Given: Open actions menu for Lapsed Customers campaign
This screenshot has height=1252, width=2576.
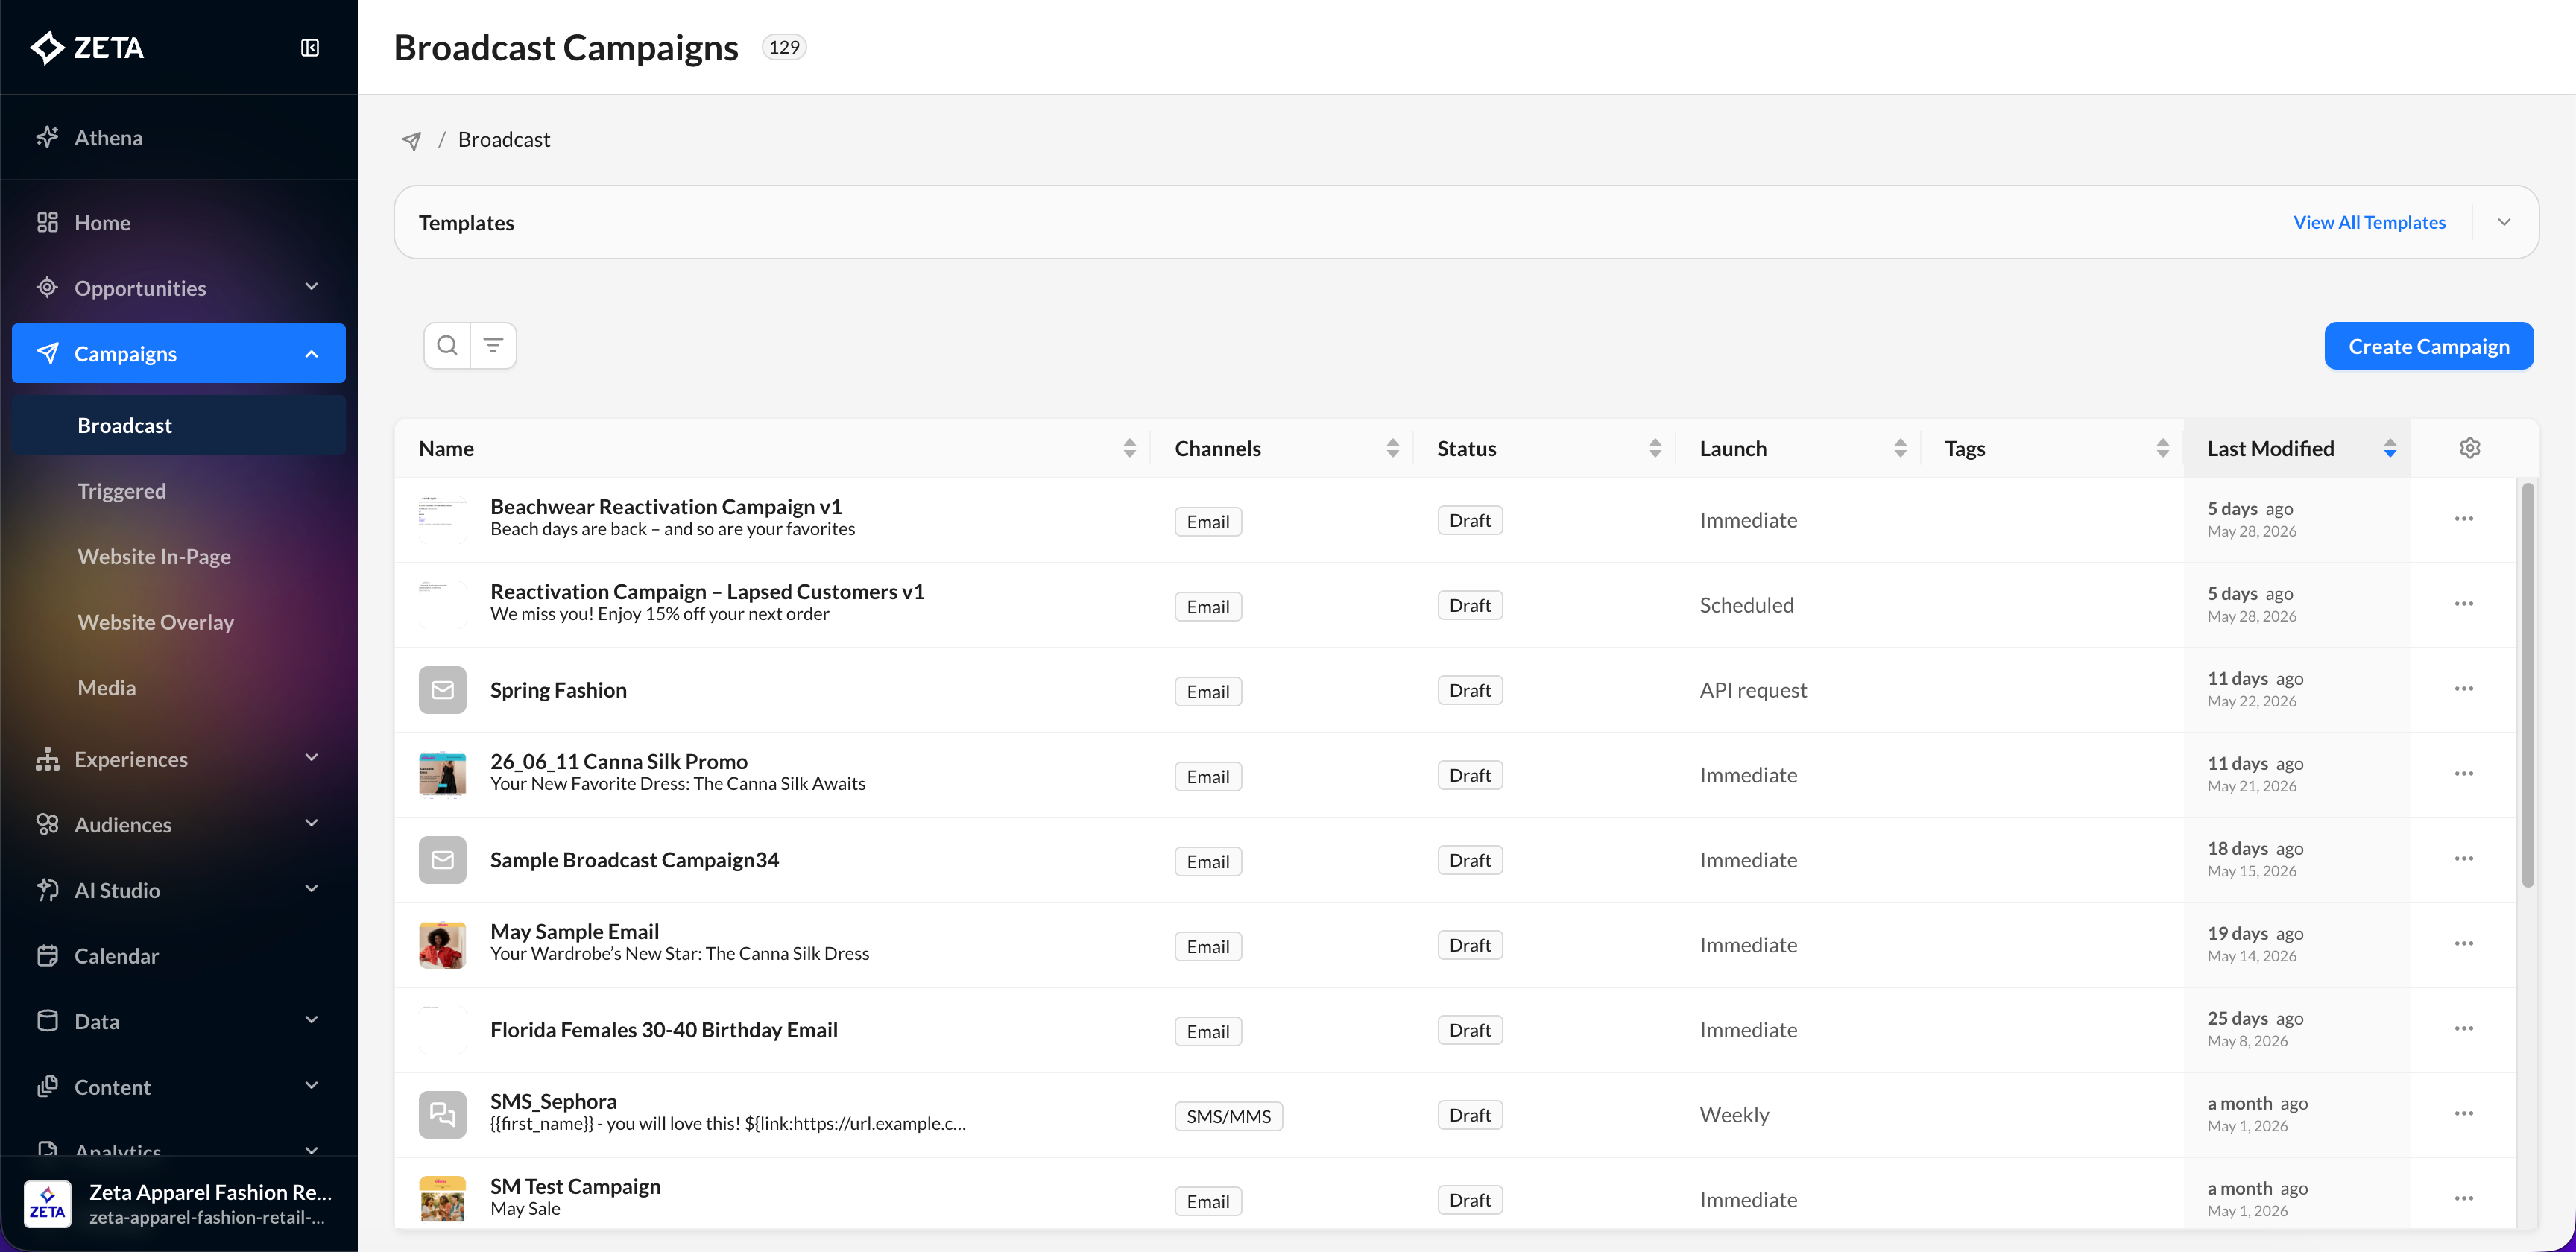Looking at the screenshot, I should (x=2463, y=604).
